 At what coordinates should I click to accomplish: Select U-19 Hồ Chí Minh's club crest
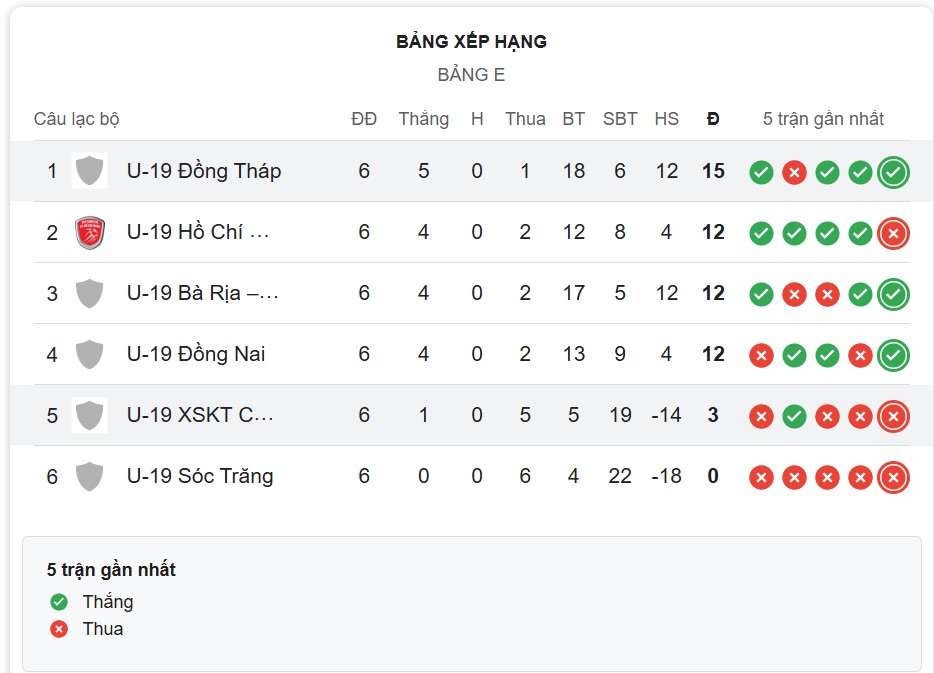point(89,232)
